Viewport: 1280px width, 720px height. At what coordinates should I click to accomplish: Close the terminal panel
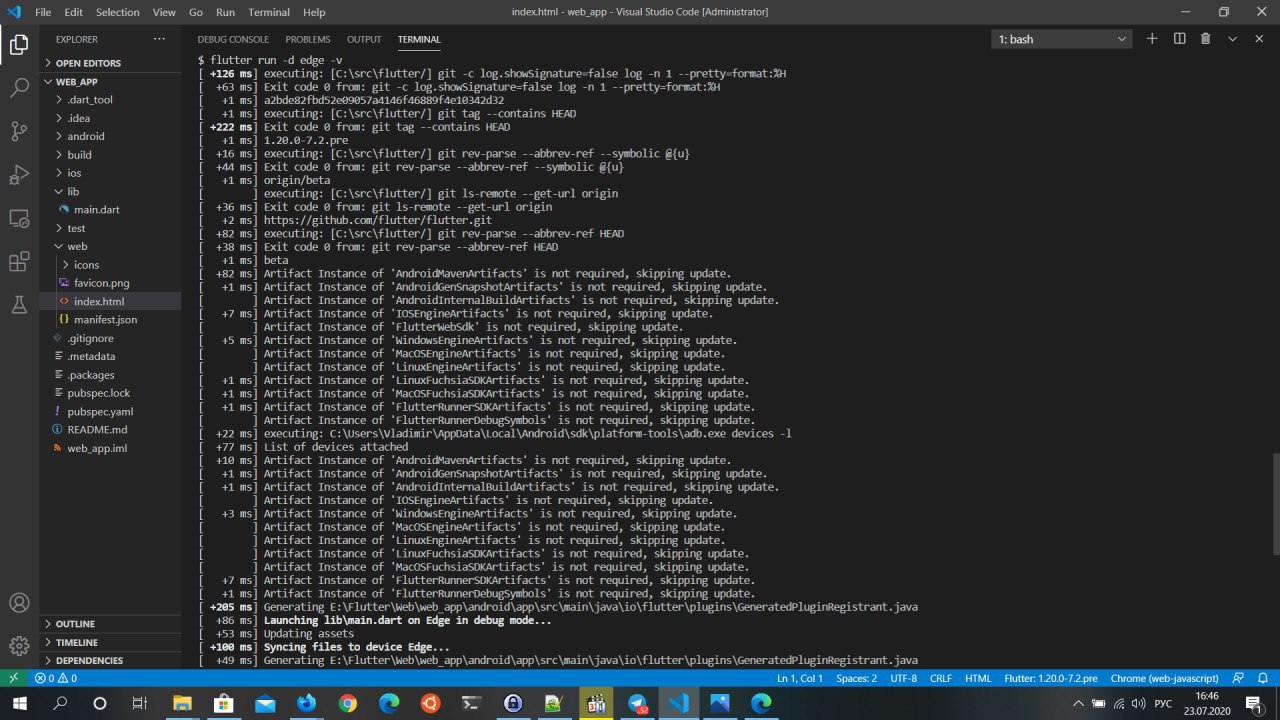tap(1259, 39)
